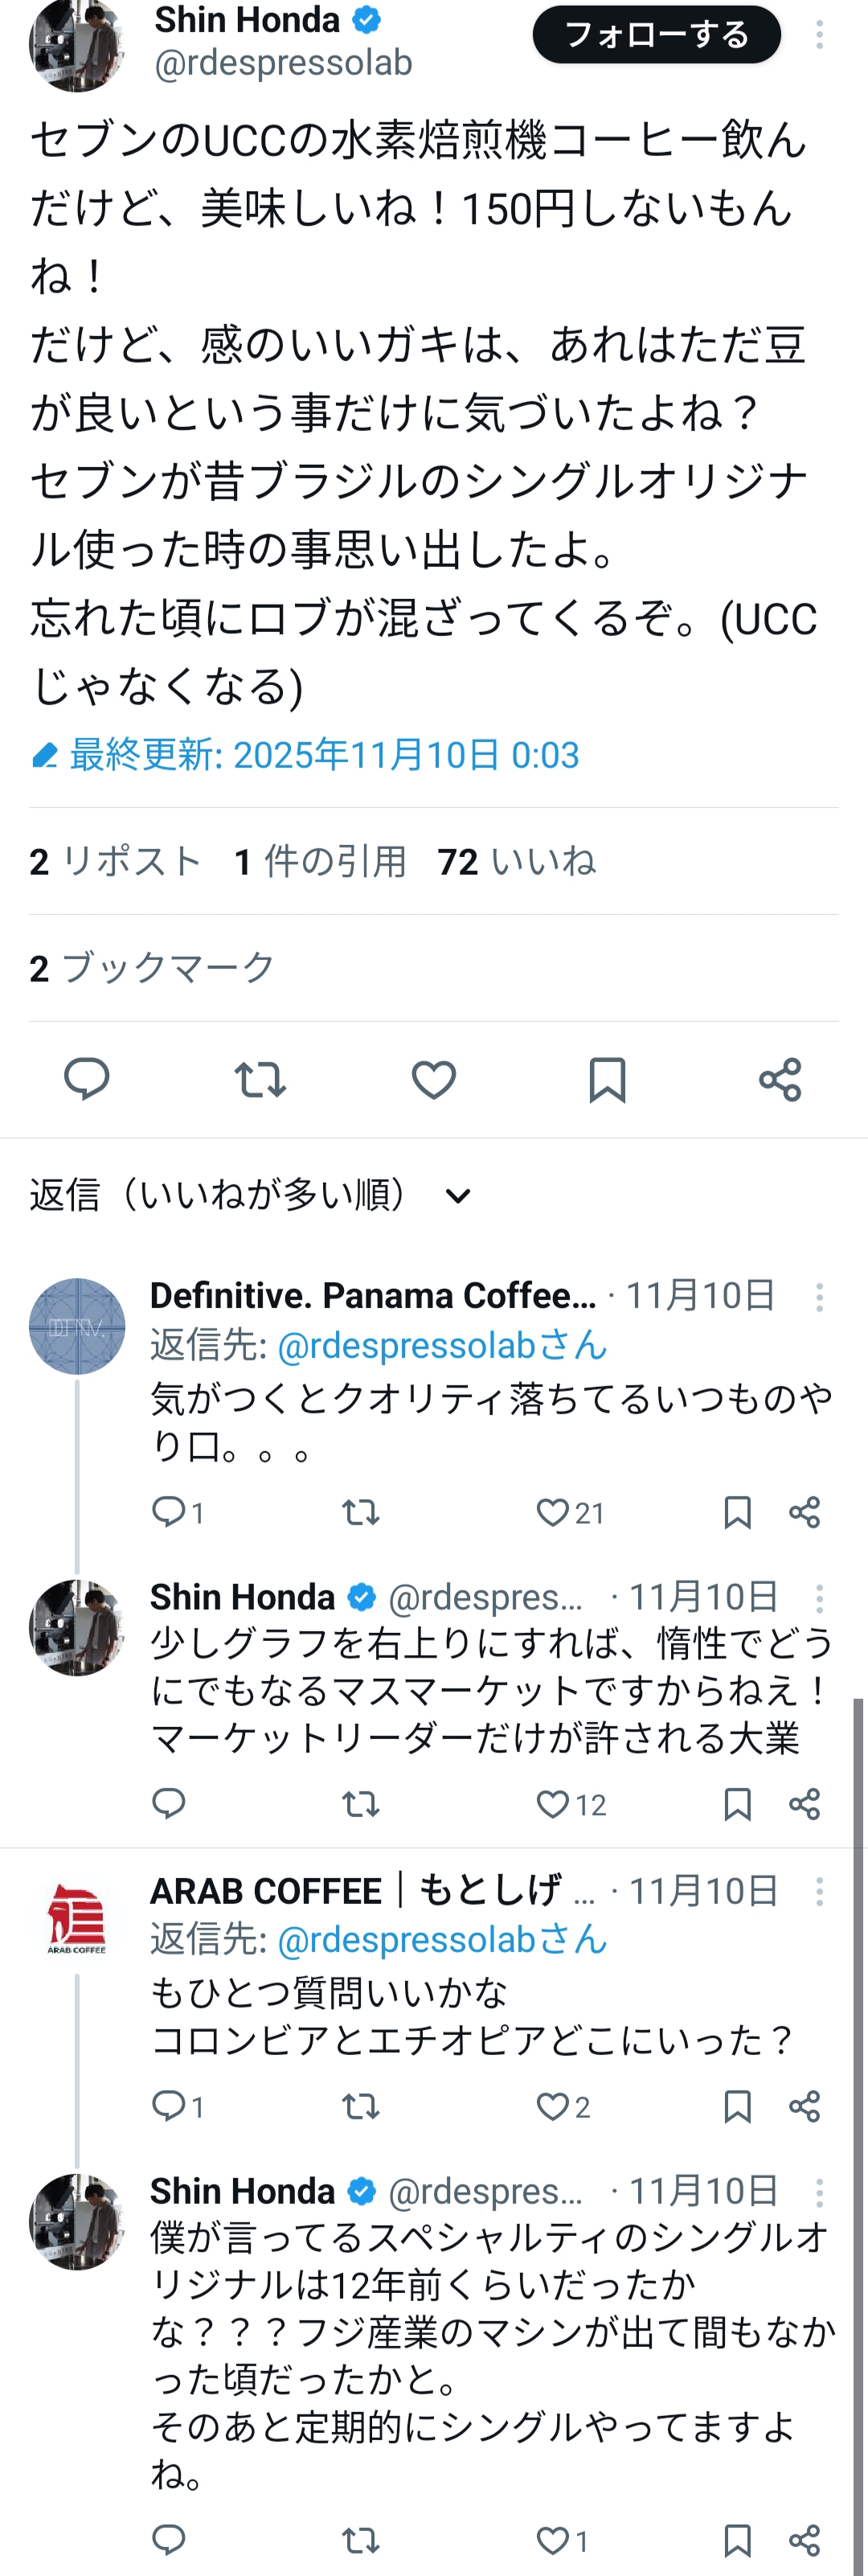Like the Definitive Panama Coffee reply
The width and height of the screenshot is (868, 2576).
552,1512
